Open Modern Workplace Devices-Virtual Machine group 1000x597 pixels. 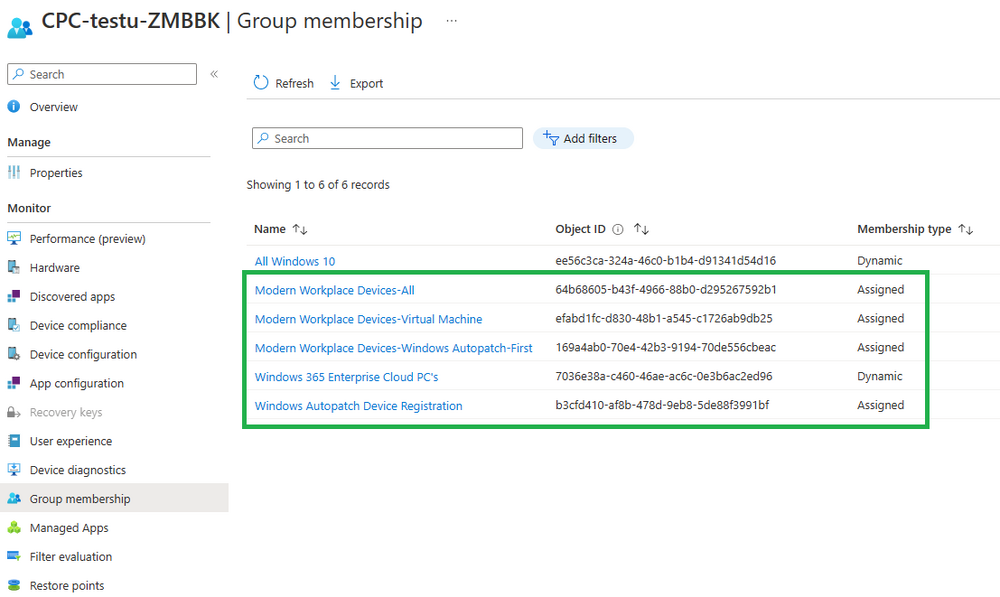coord(368,319)
